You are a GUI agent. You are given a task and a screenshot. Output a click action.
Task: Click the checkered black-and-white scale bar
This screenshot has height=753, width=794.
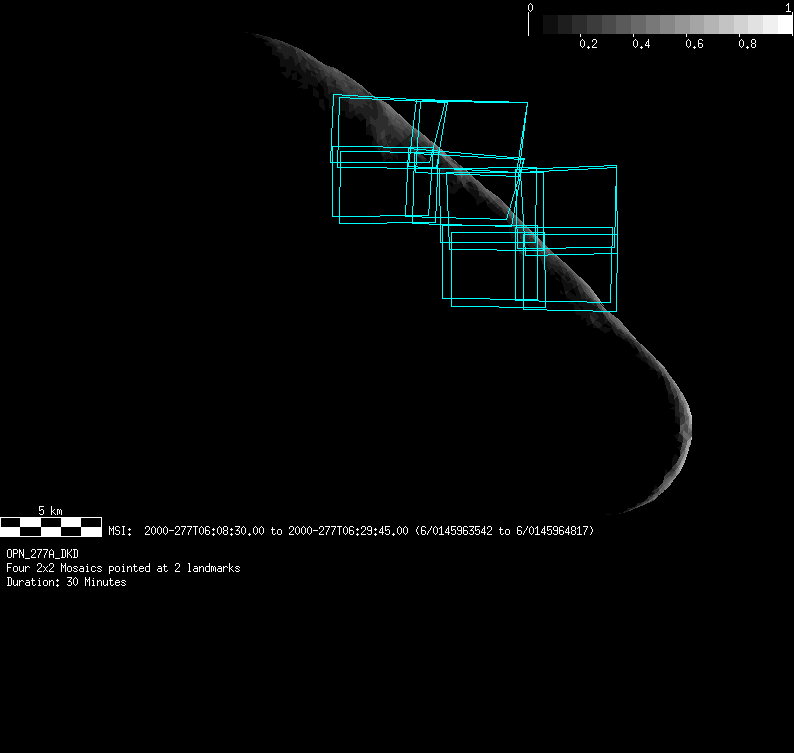point(51,526)
